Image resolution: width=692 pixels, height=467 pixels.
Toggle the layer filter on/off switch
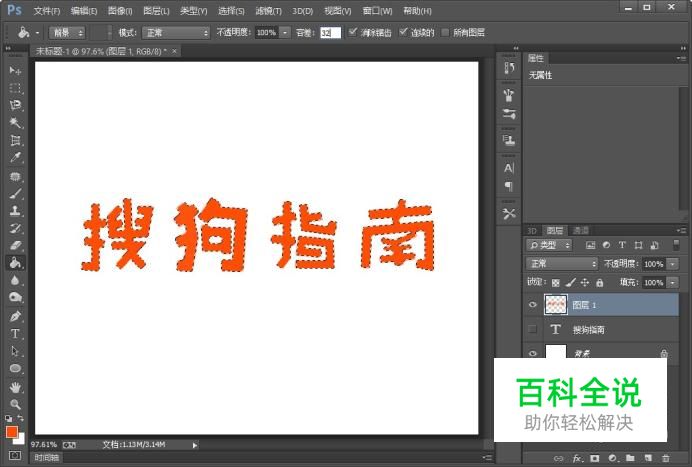click(676, 245)
